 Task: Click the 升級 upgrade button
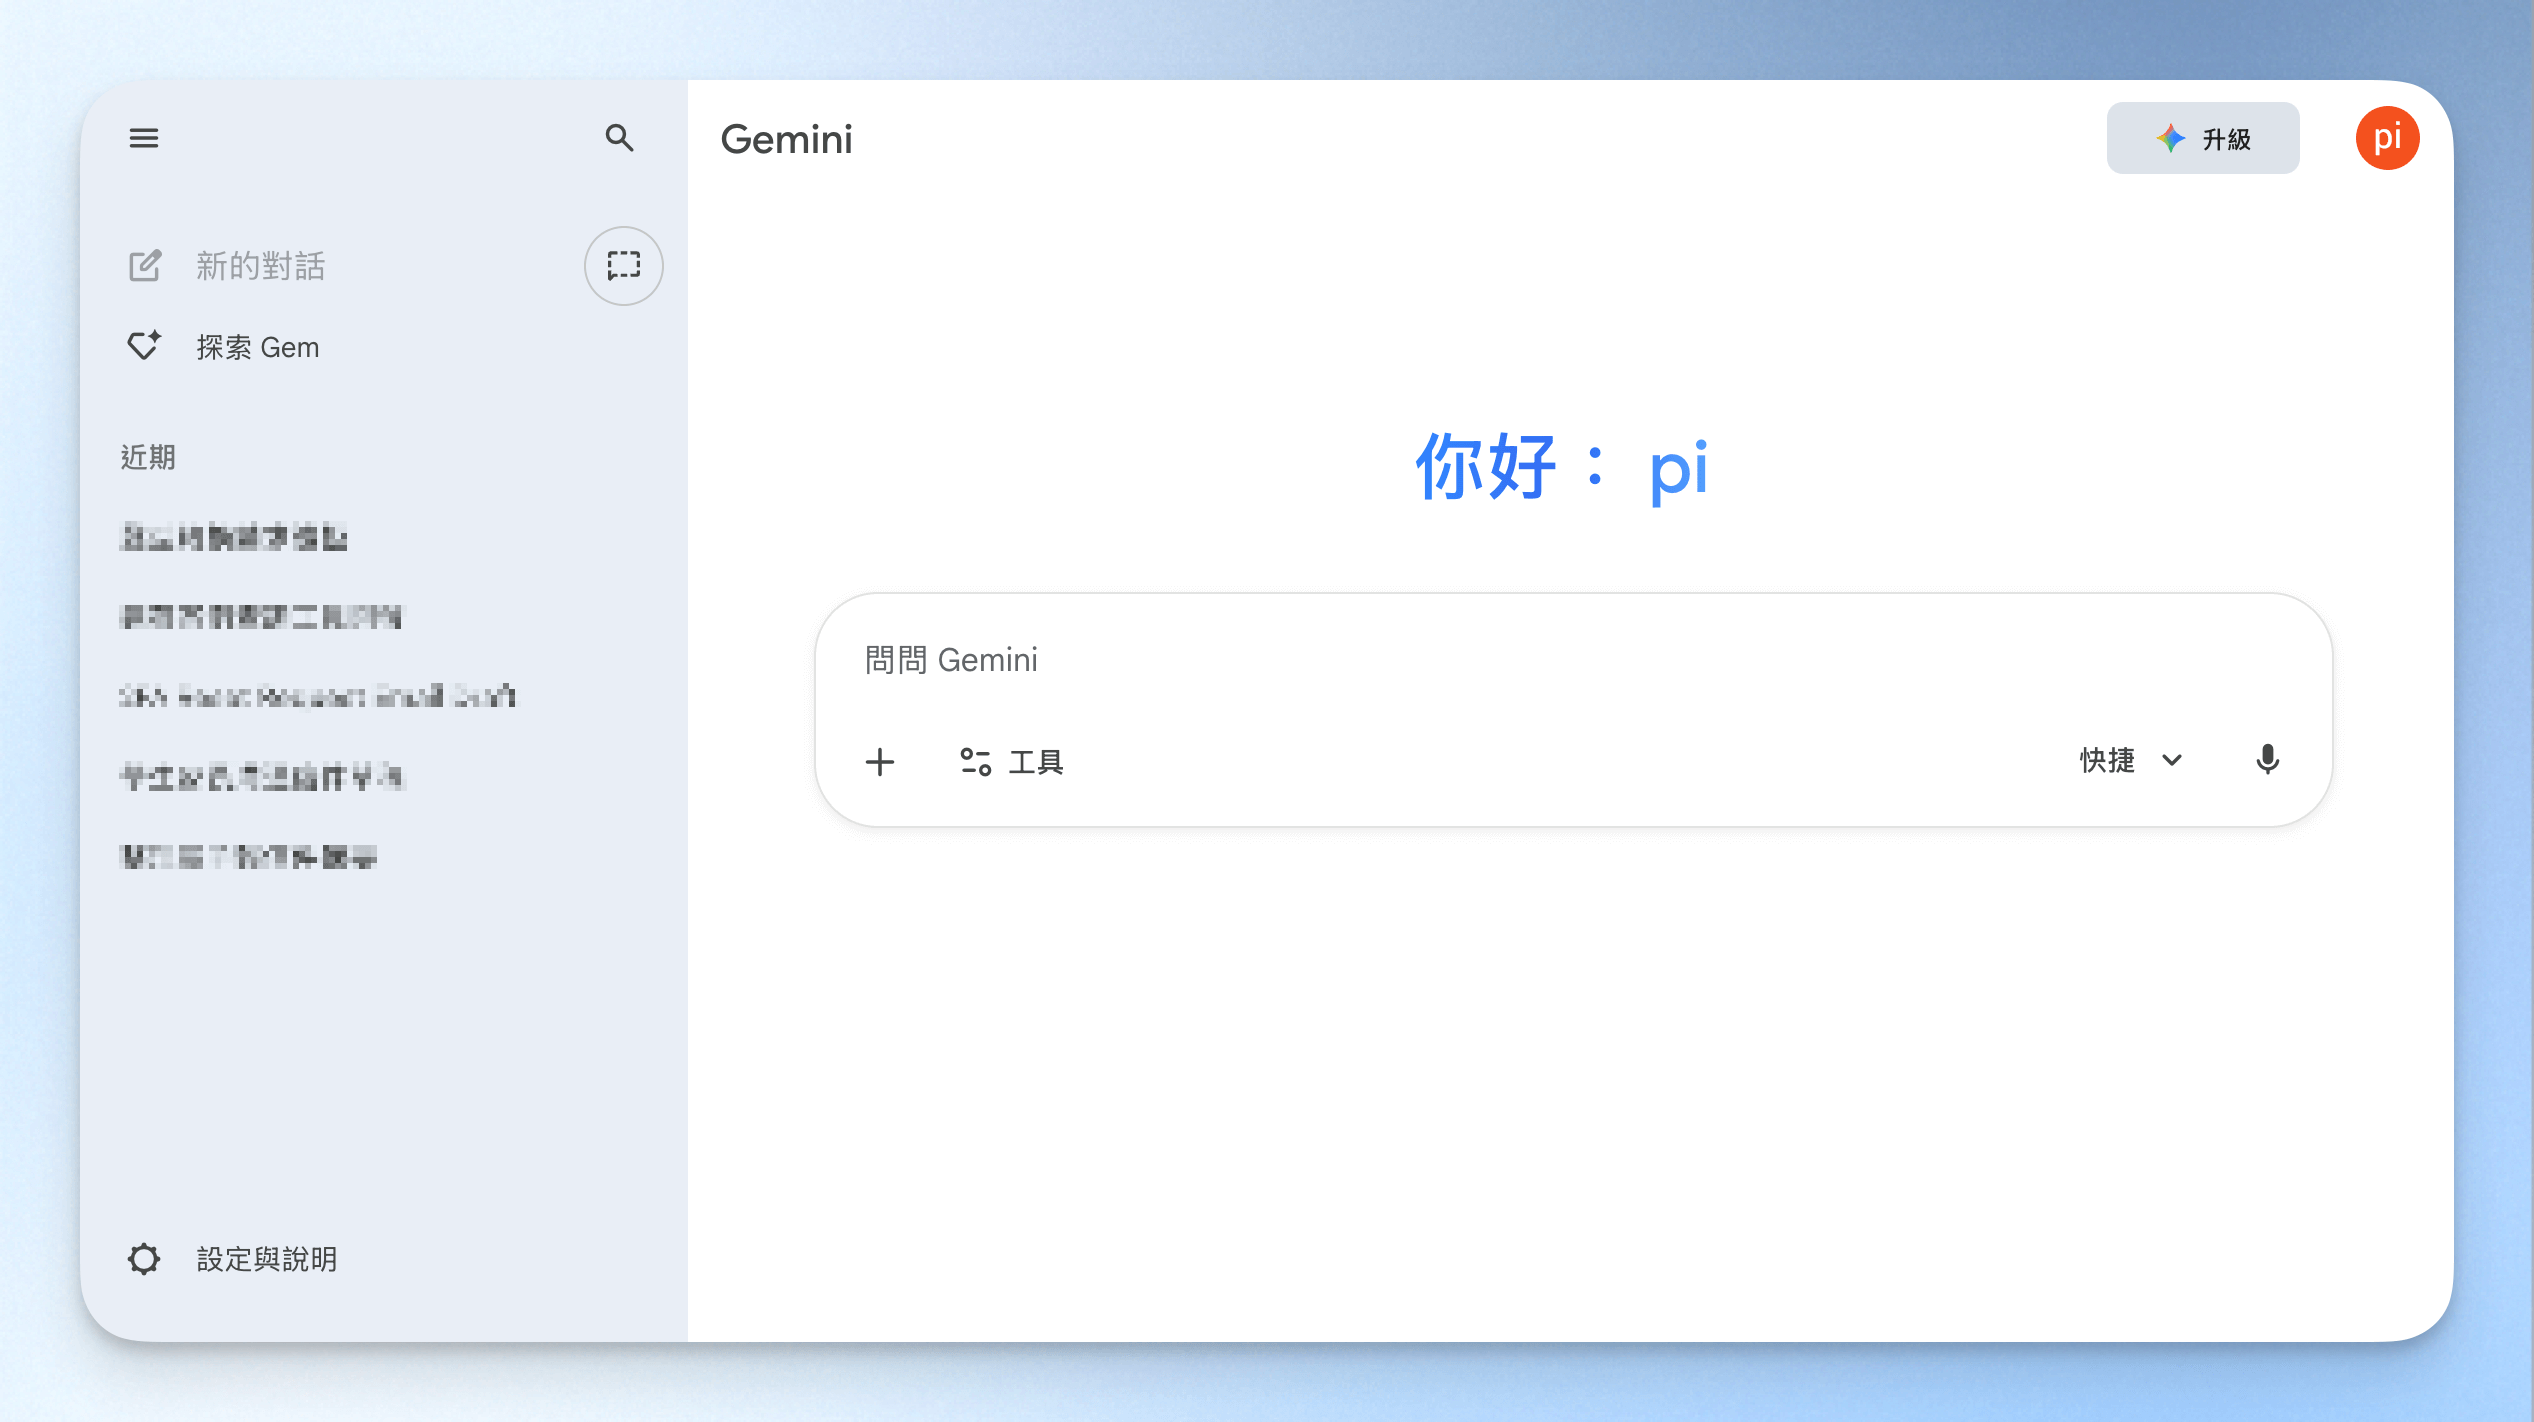pyautogui.click(x=2202, y=139)
